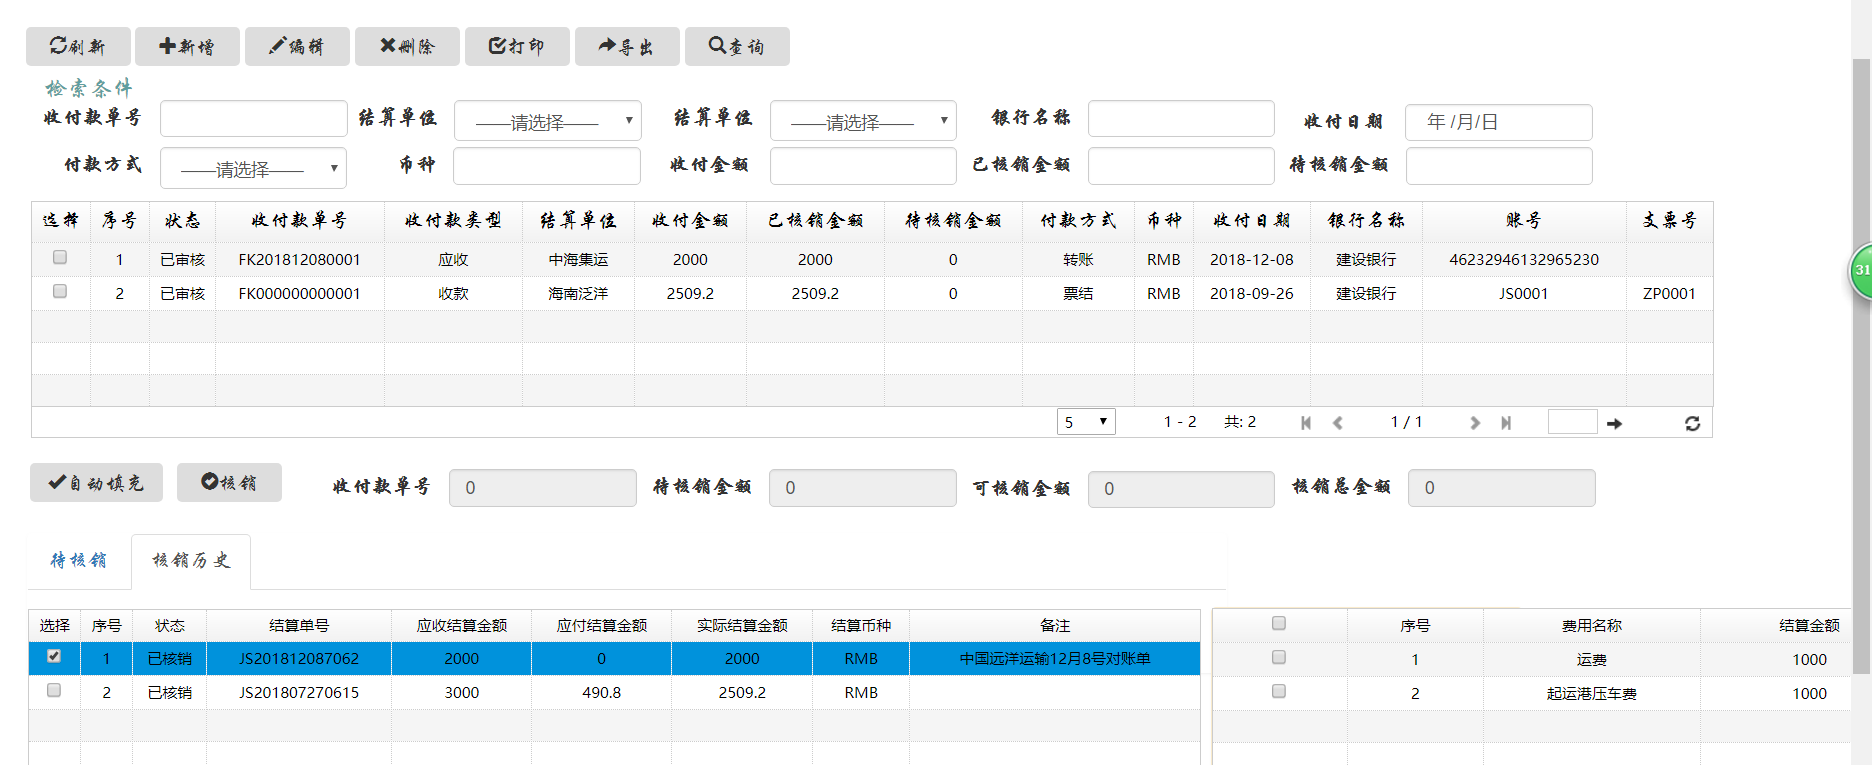The image size is (1872, 765).
Task: Select checkbox for row FK000000000001
Action: pos(60,292)
